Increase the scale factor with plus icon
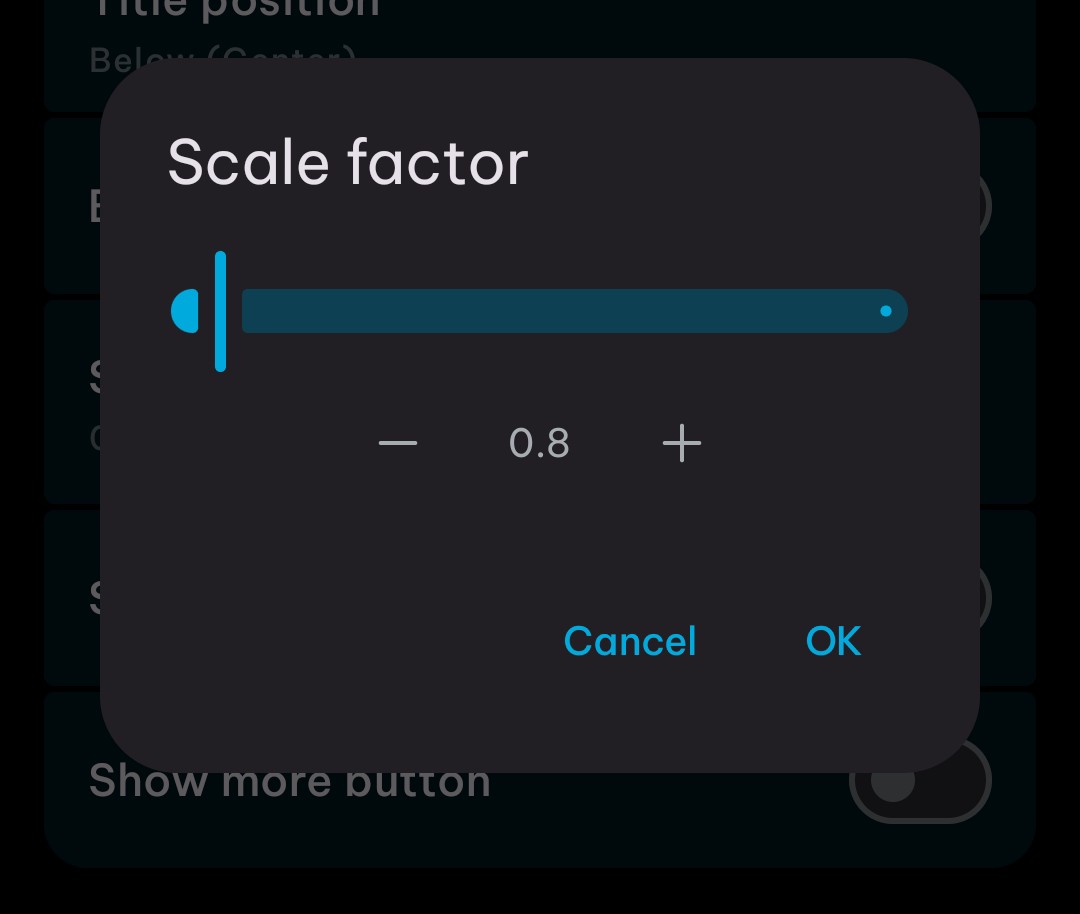 pyautogui.click(x=682, y=442)
